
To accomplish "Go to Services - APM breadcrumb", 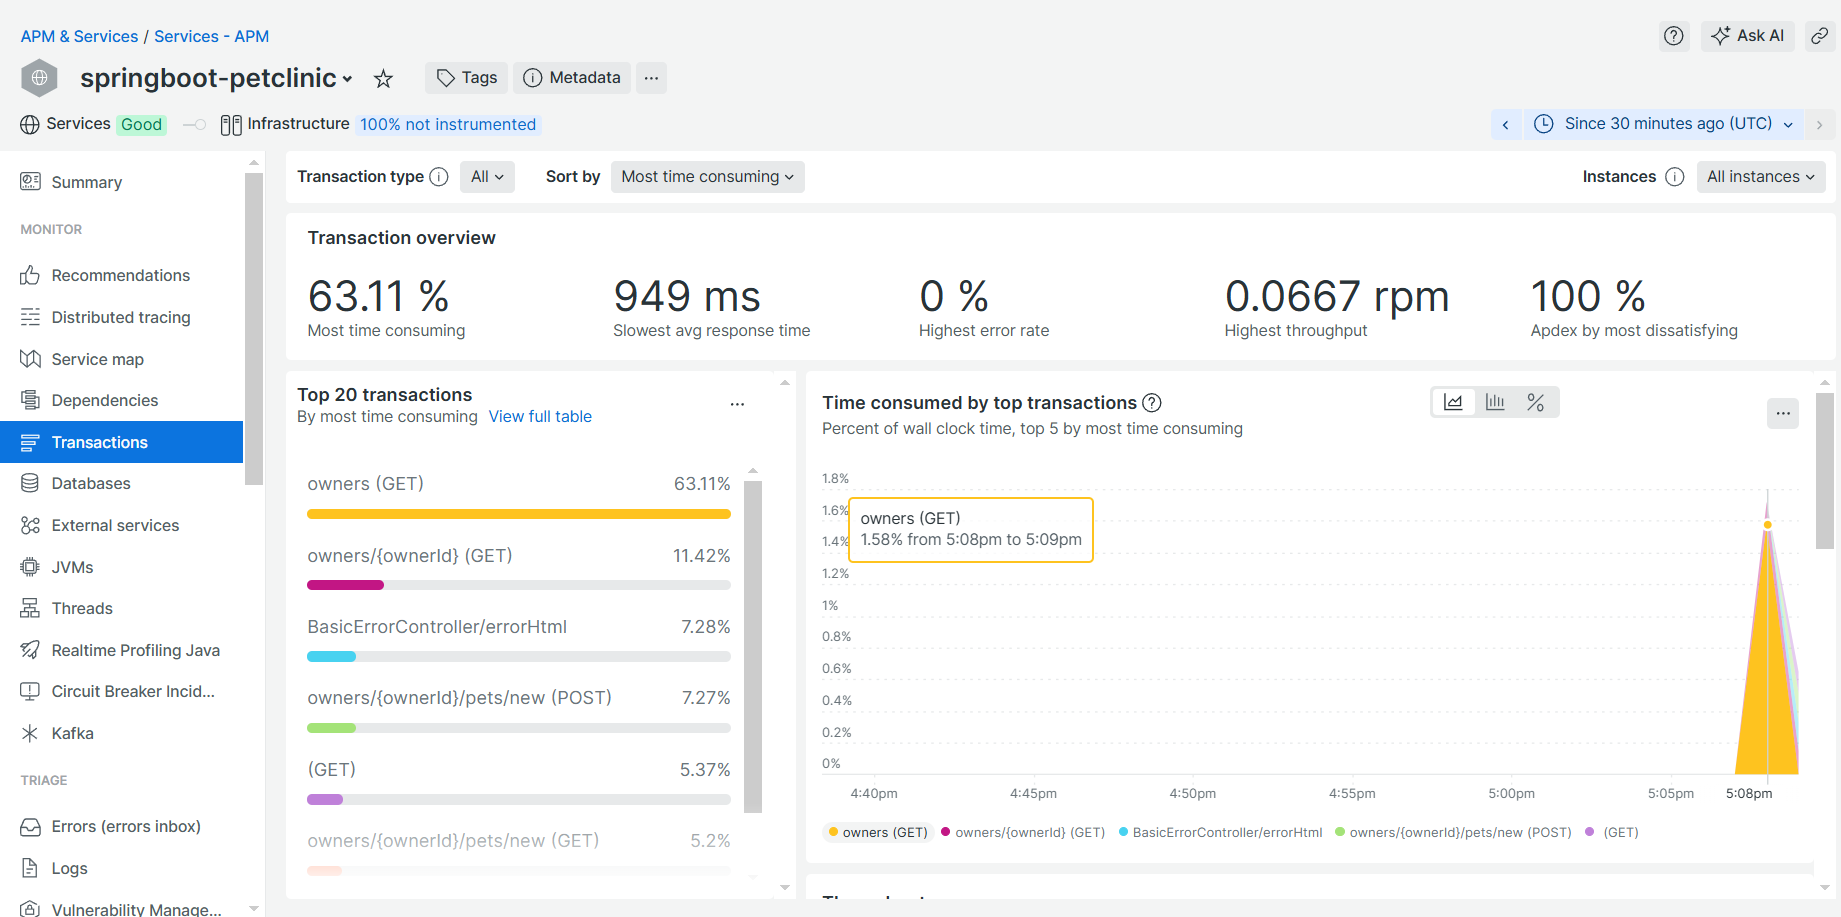I will pos(211,36).
